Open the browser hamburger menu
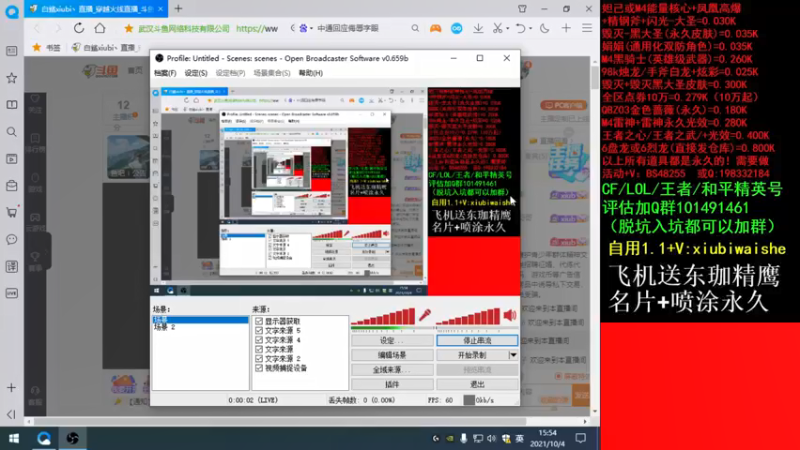This screenshot has width=800, height=450. click(587, 29)
